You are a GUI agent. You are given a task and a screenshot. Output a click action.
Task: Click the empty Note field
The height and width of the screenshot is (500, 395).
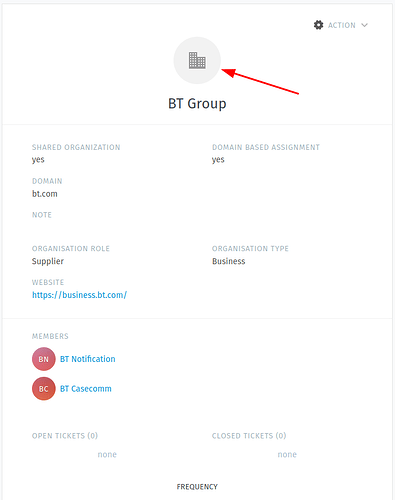[111, 227]
